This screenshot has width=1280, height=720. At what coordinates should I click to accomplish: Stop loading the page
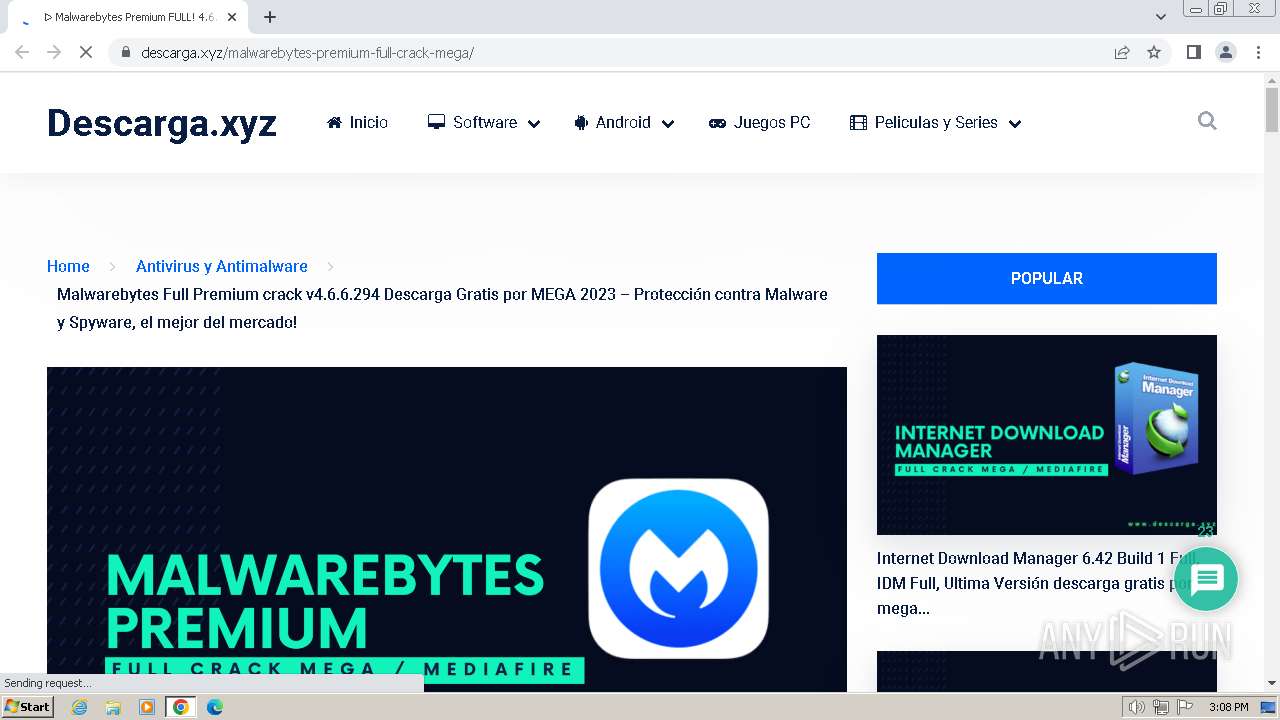point(86,52)
